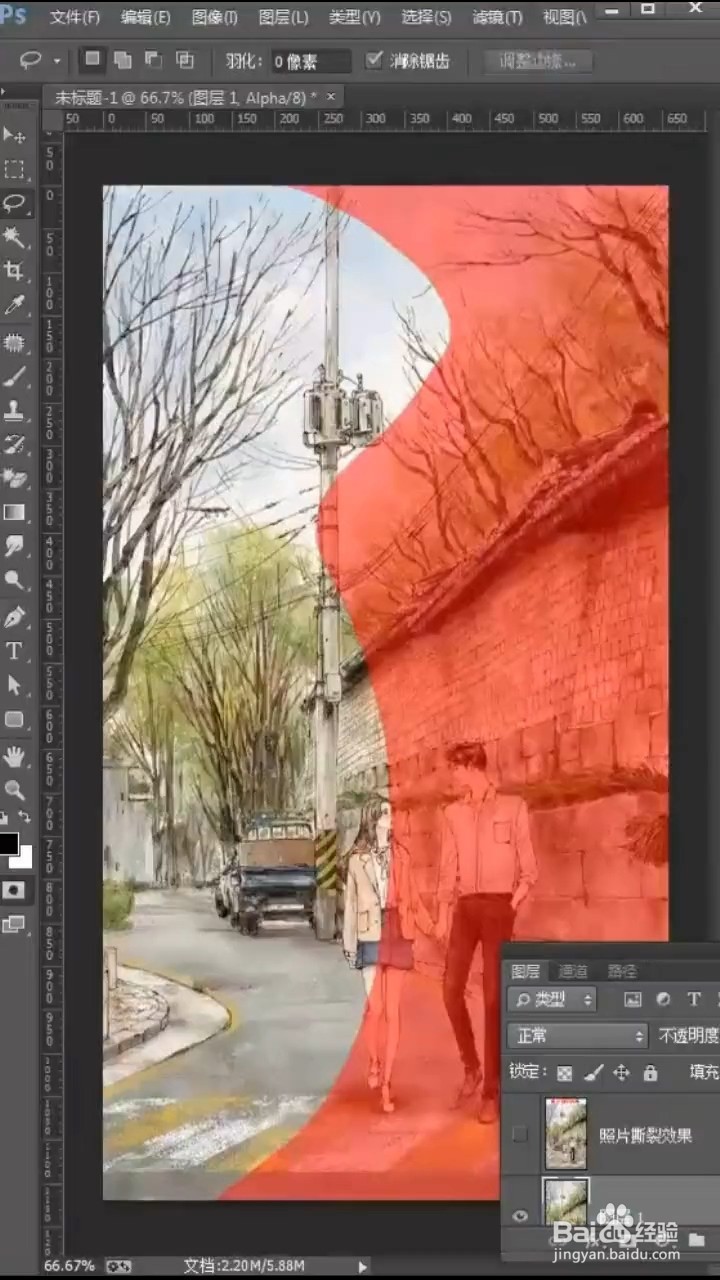
Task: Select the Type tool in toolbox
Action: pos(14,651)
